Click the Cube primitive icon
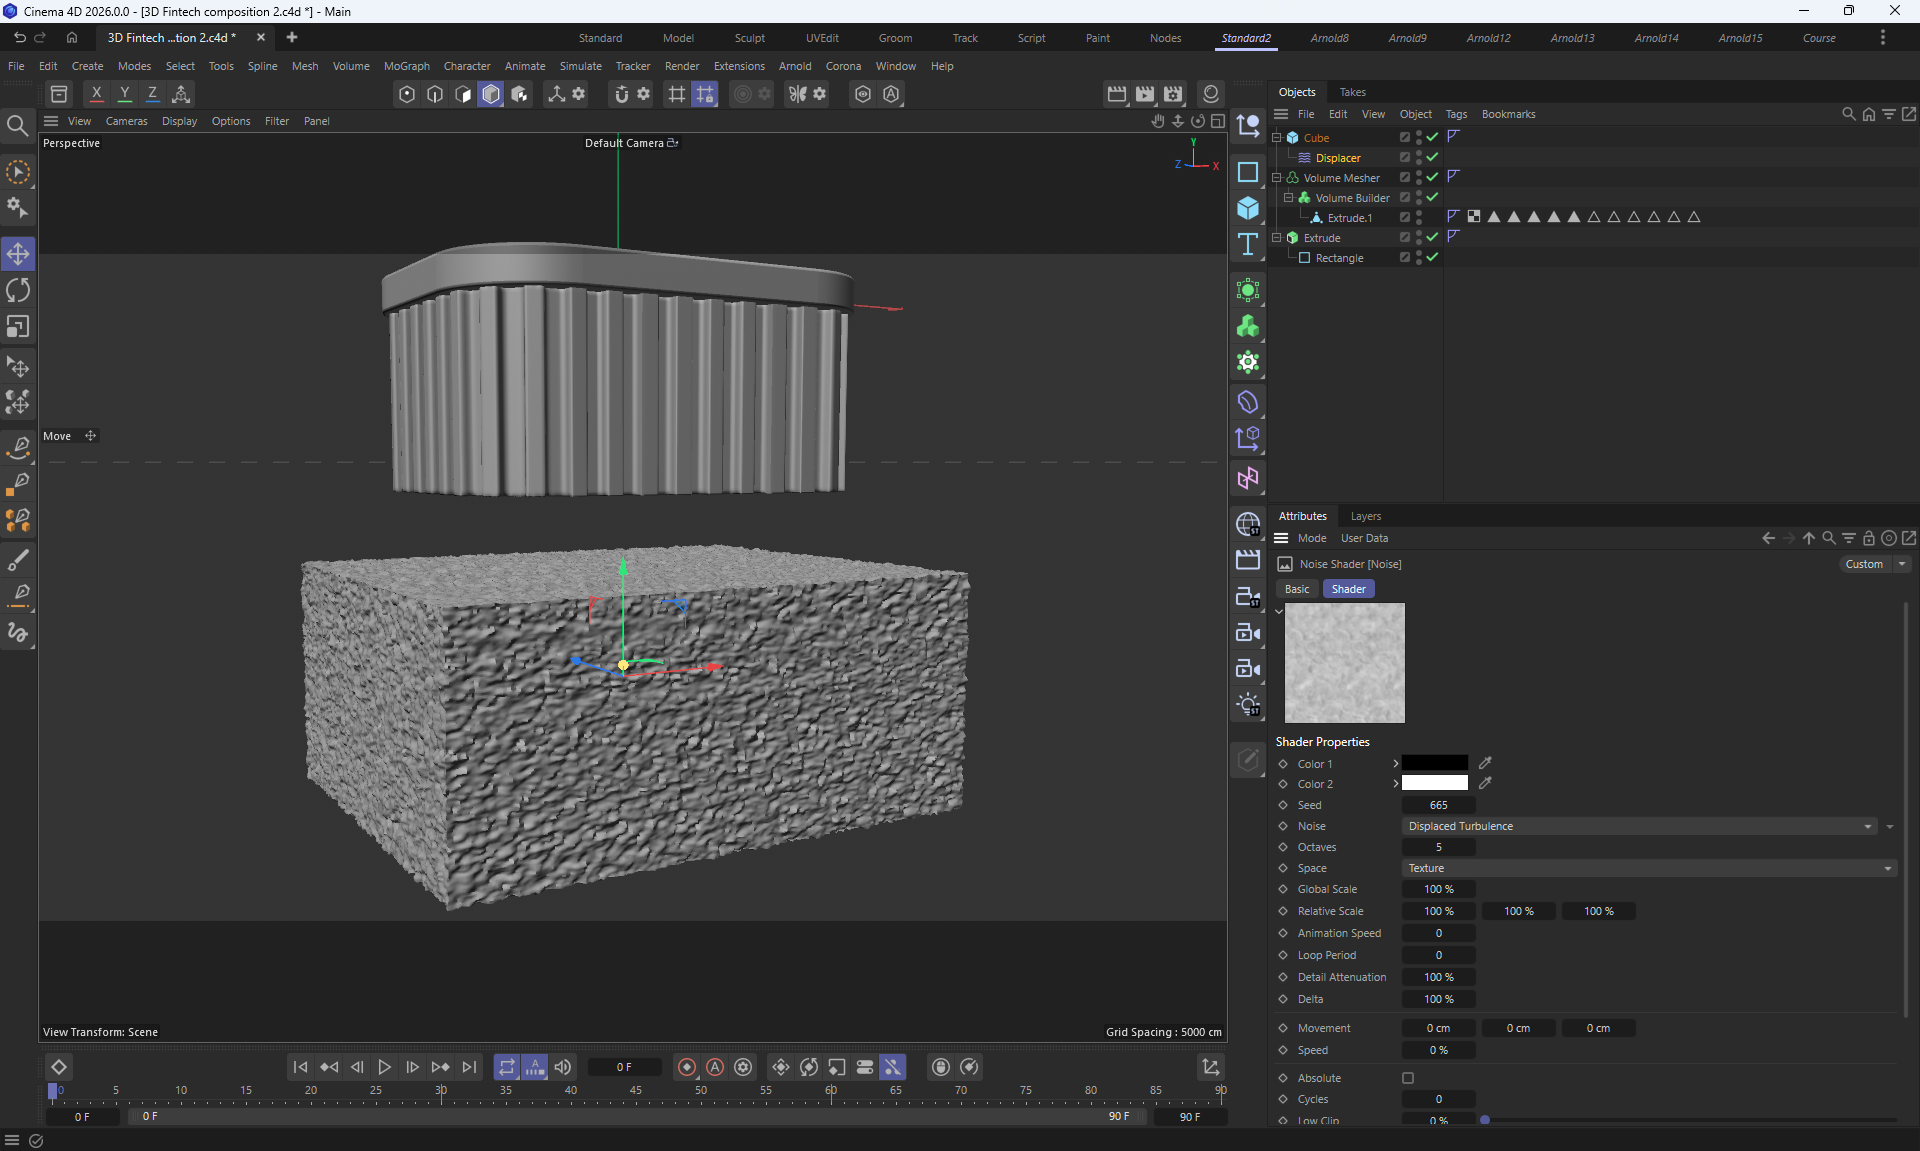1920x1151 pixels. click(x=1248, y=208)
